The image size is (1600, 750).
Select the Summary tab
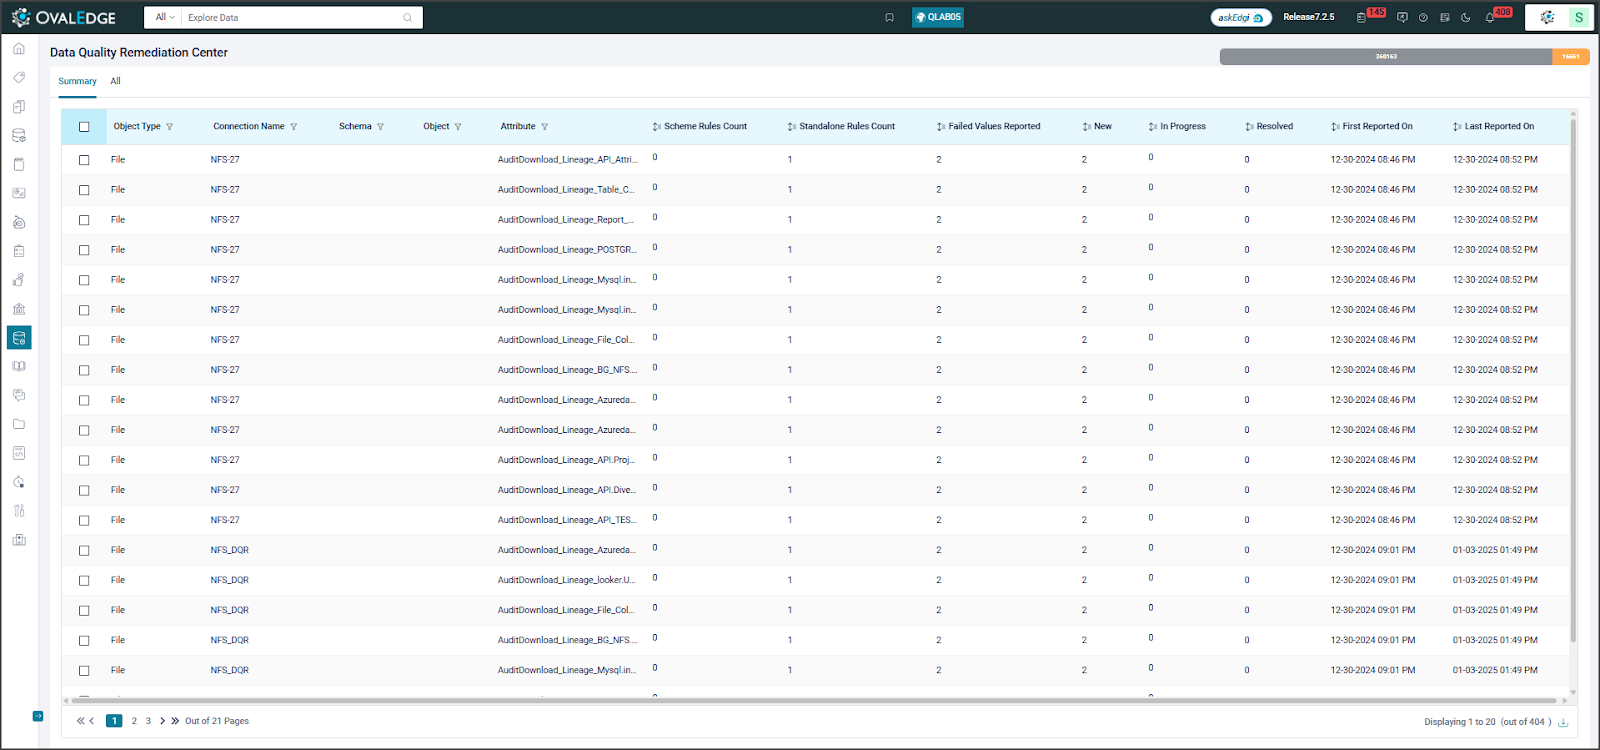(x=77, y=81)
